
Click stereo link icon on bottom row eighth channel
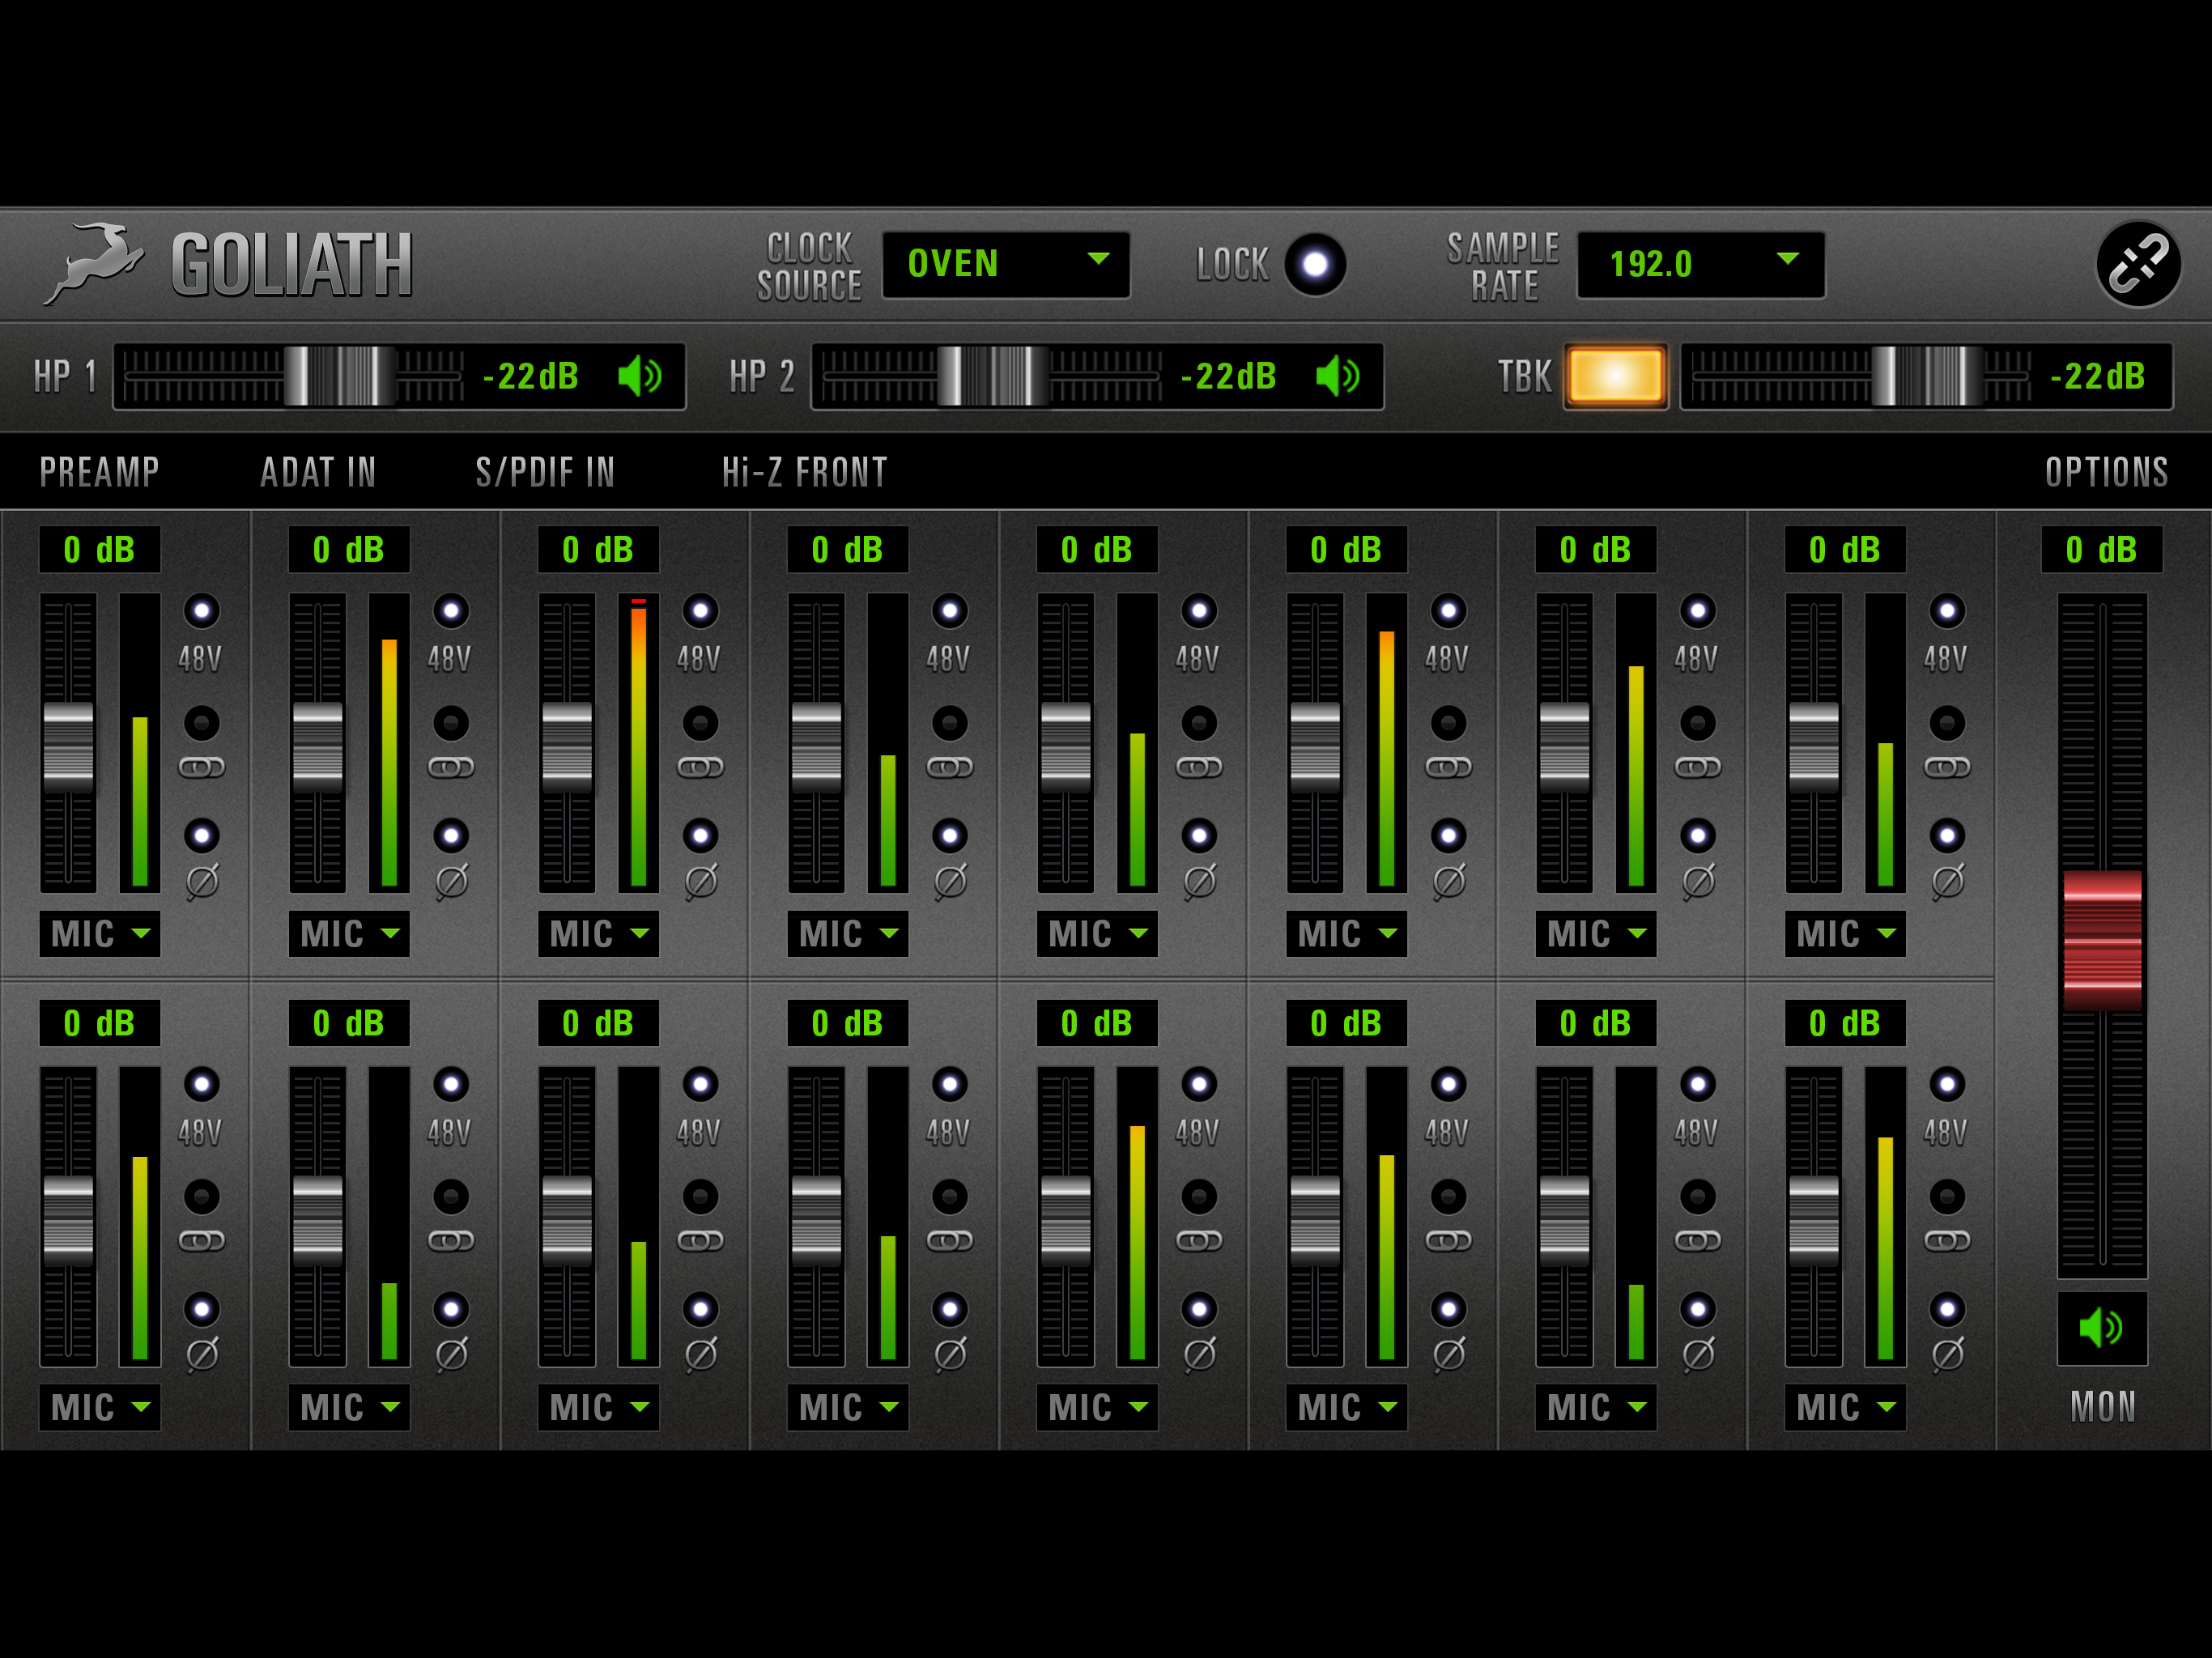[1947, 1241]
